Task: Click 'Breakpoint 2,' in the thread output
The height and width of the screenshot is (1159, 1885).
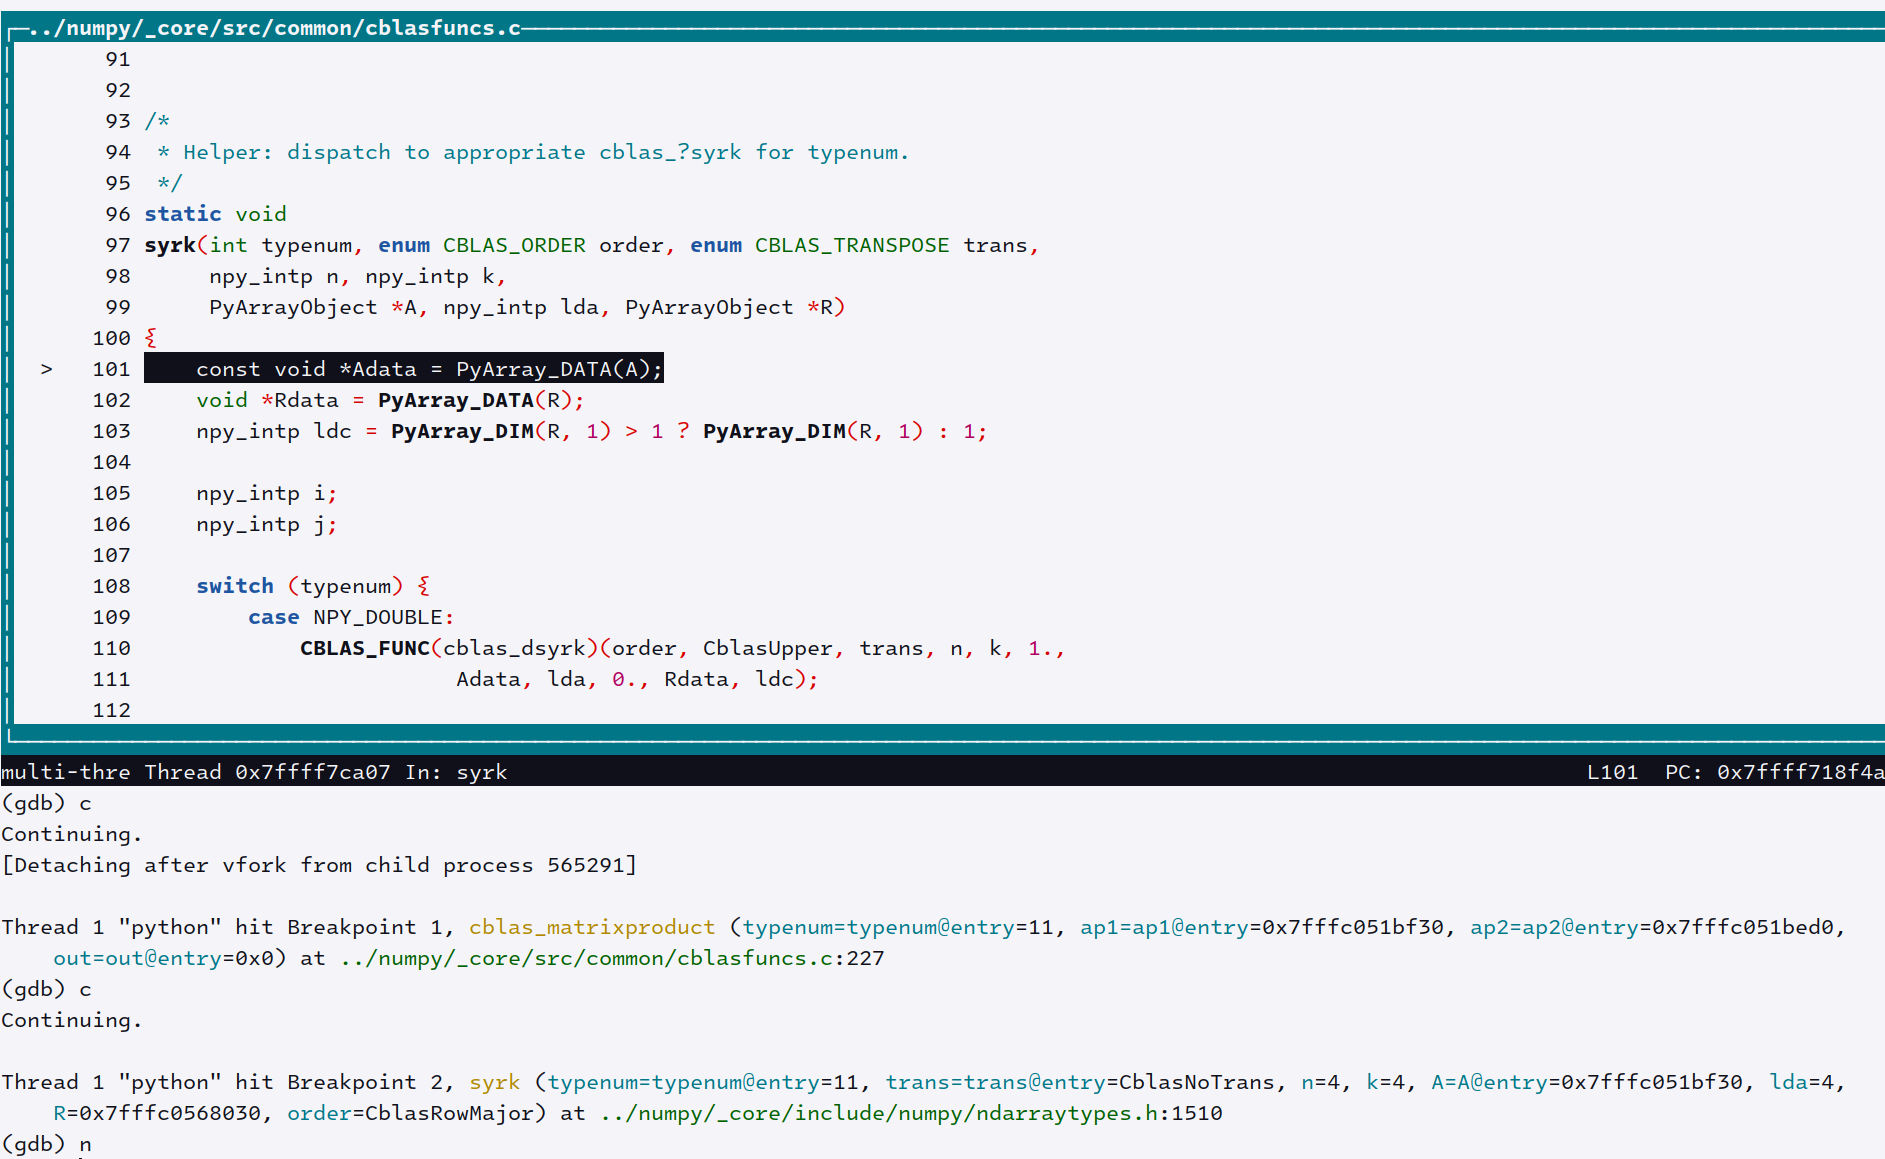Action: [x=371, y=1082]
